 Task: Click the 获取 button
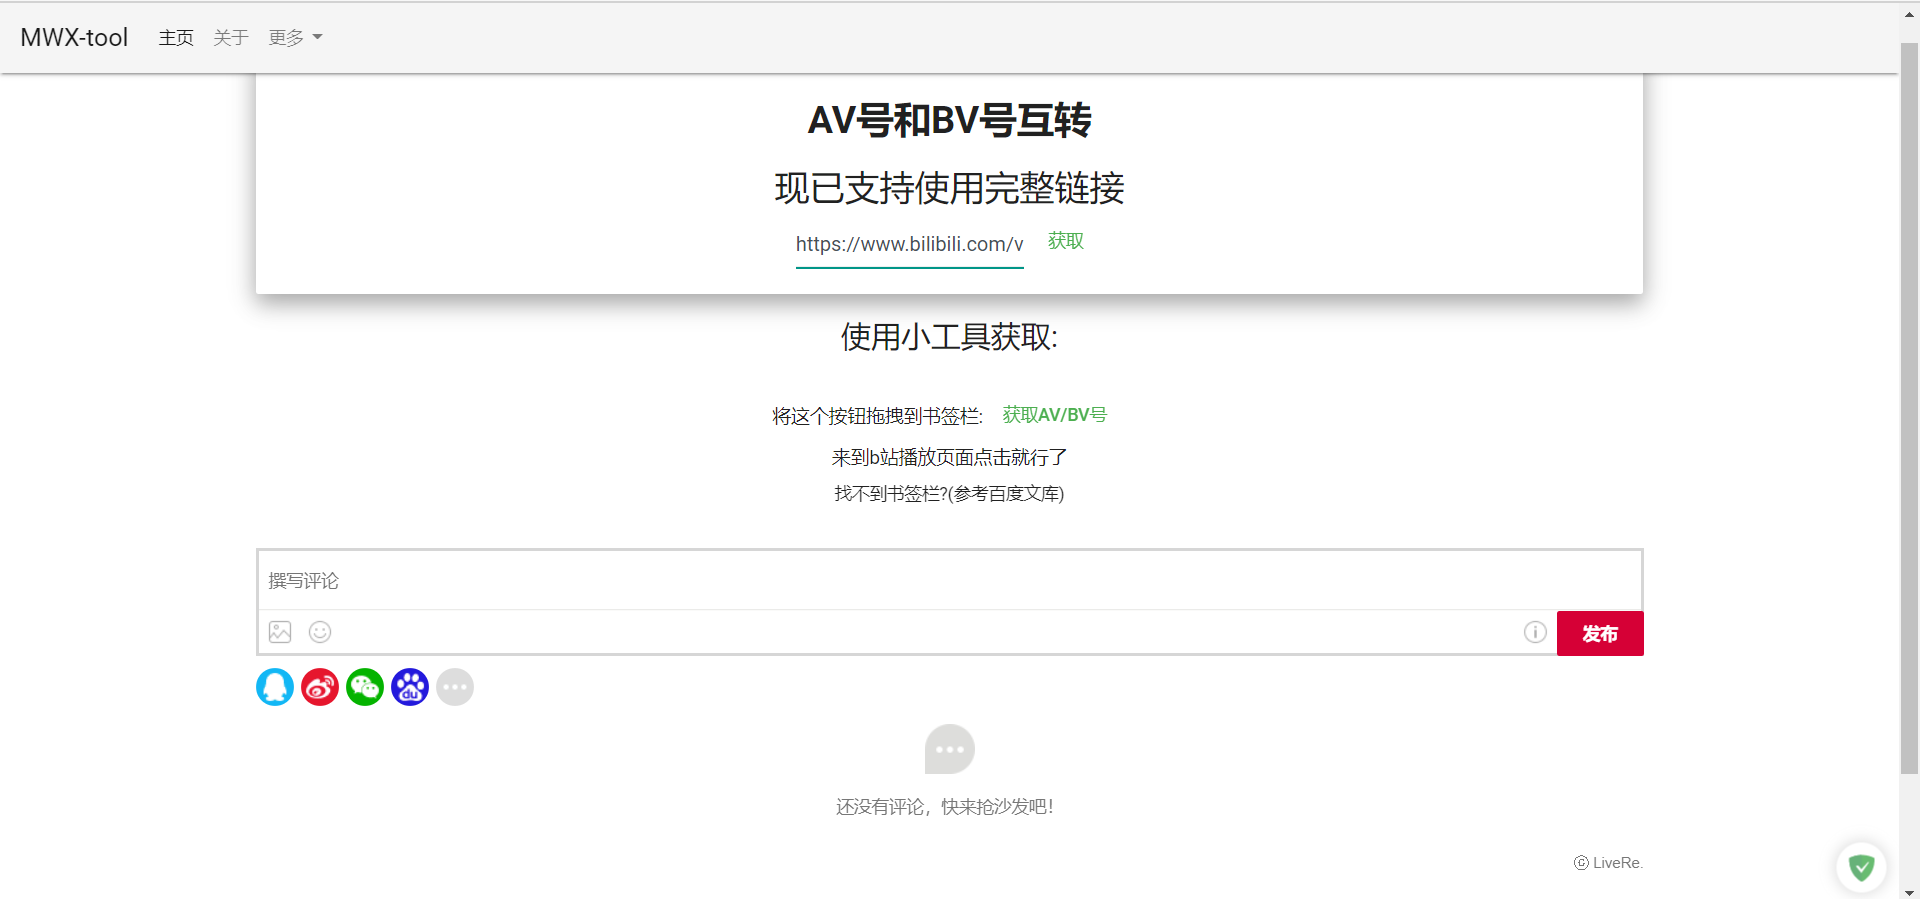tap(1066, 241)
